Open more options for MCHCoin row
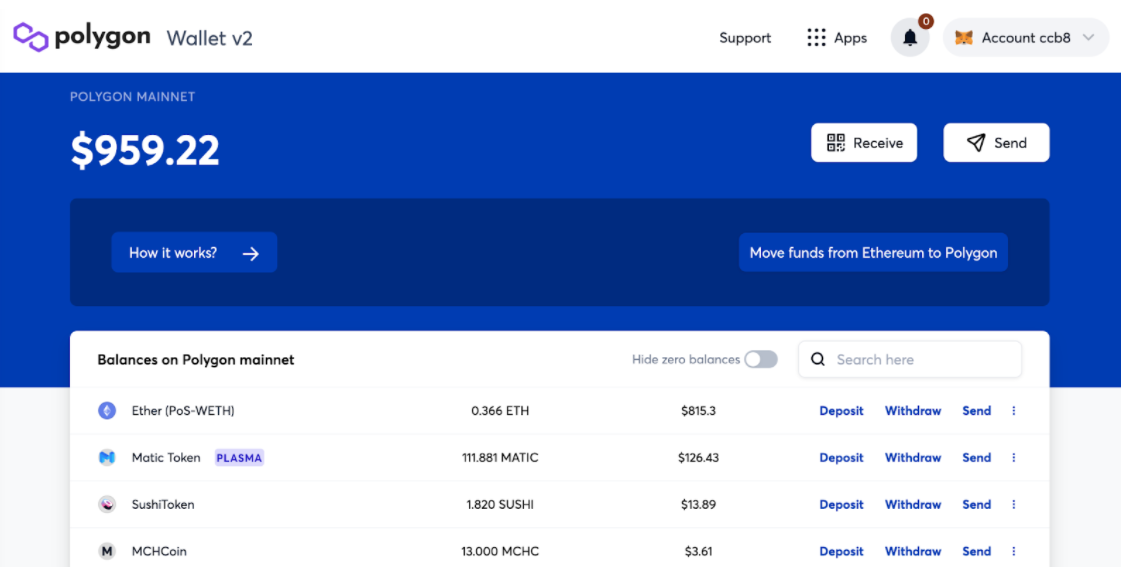The width and height of the screenshot is (1121, 567). (x=1014, y=551)
